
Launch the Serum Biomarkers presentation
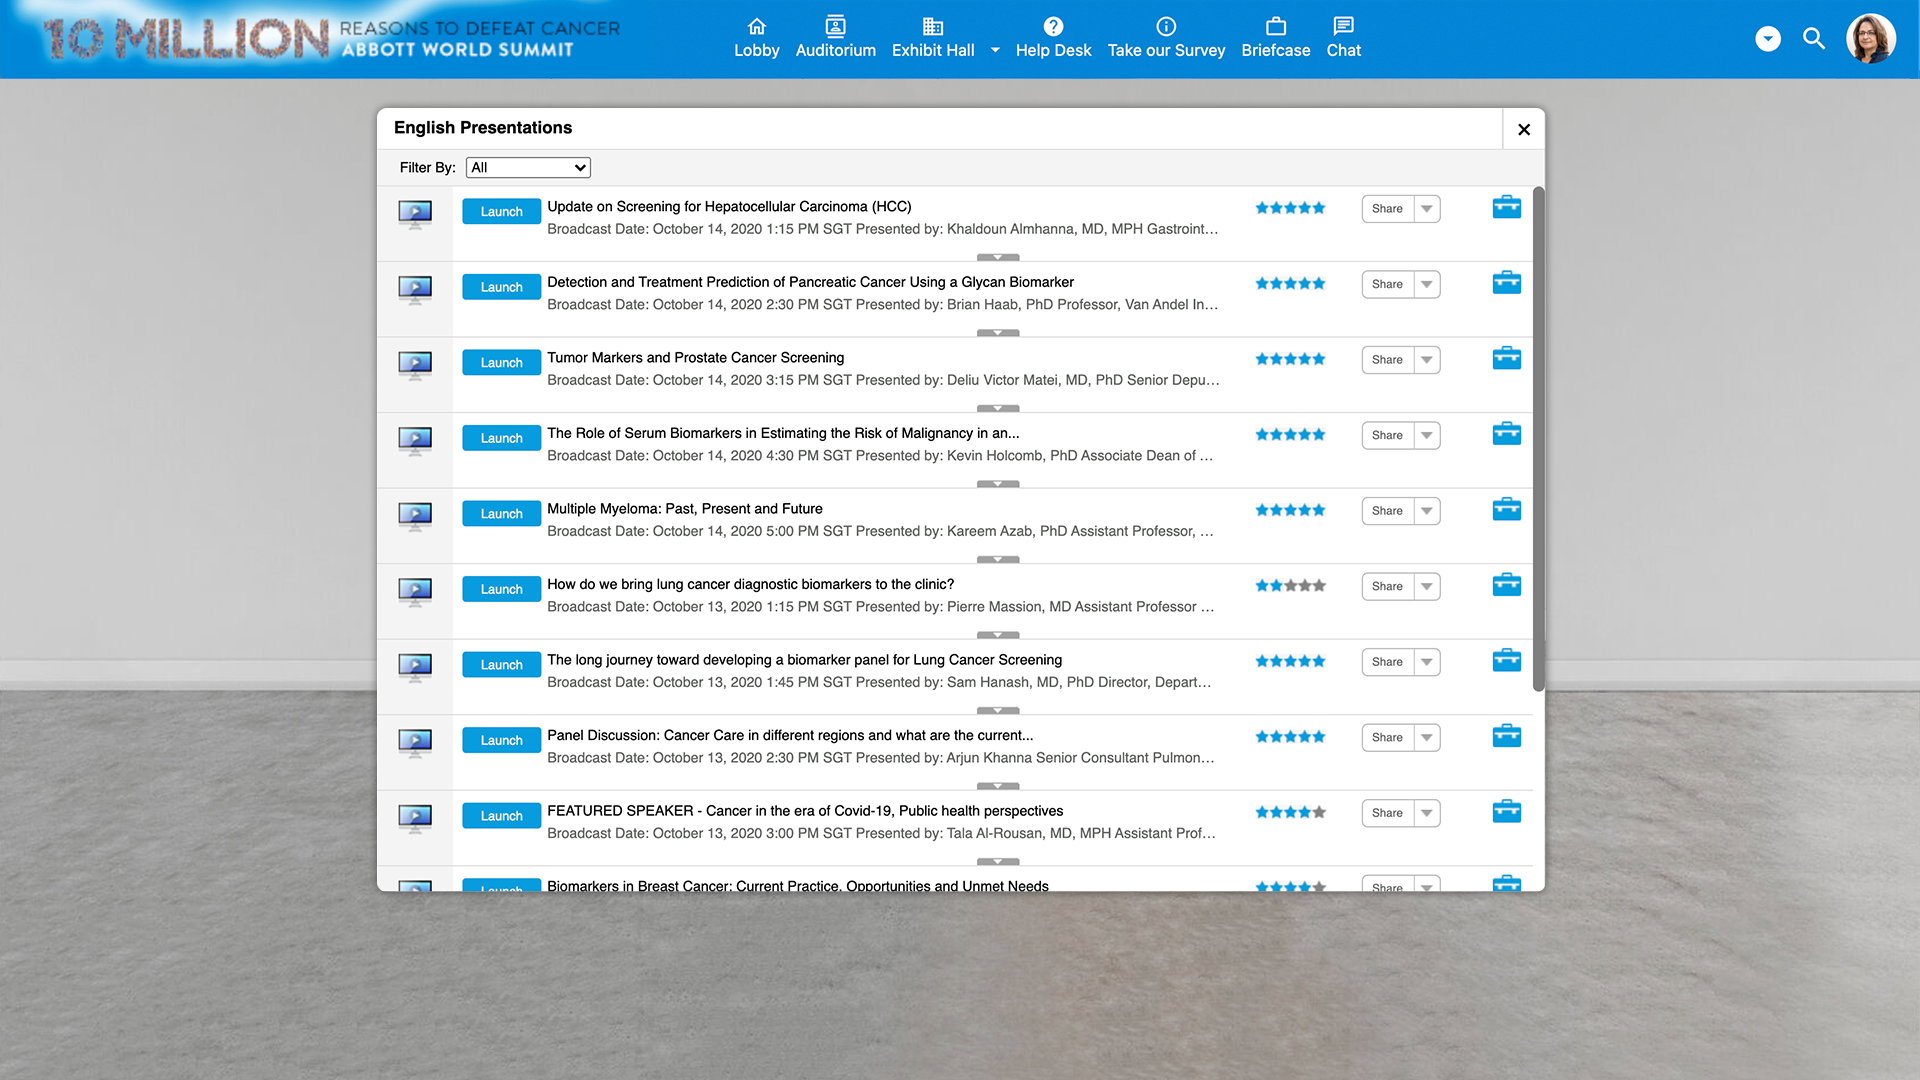[x=501, y=438]
